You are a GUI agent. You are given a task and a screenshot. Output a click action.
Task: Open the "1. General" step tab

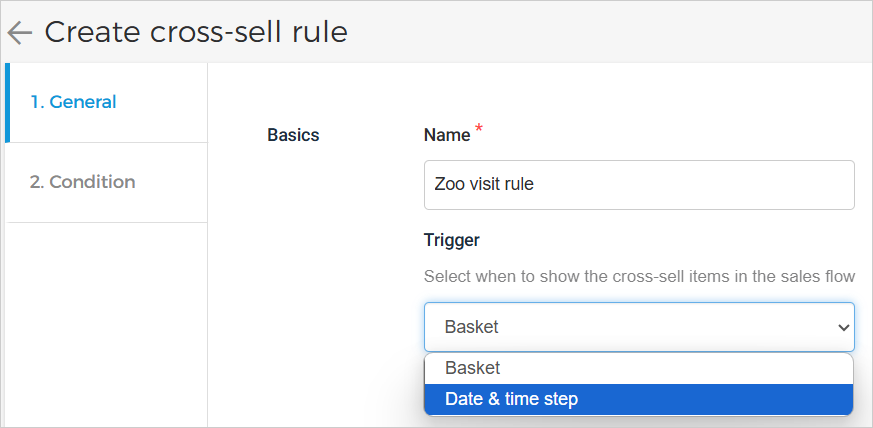coord(73,102)
